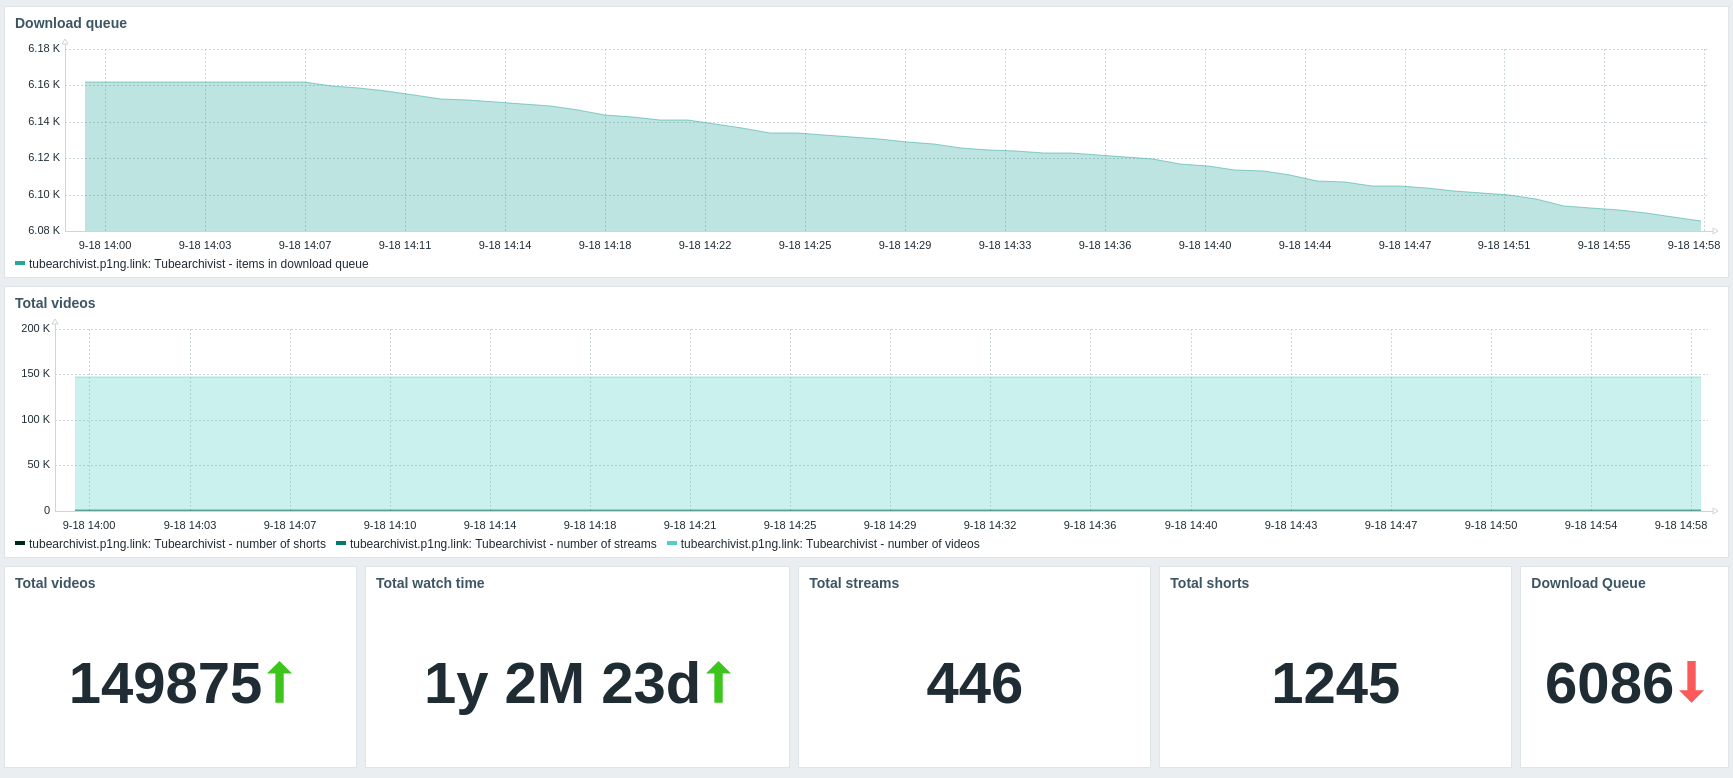Click the 100 K y-axis label

point(36,419)
